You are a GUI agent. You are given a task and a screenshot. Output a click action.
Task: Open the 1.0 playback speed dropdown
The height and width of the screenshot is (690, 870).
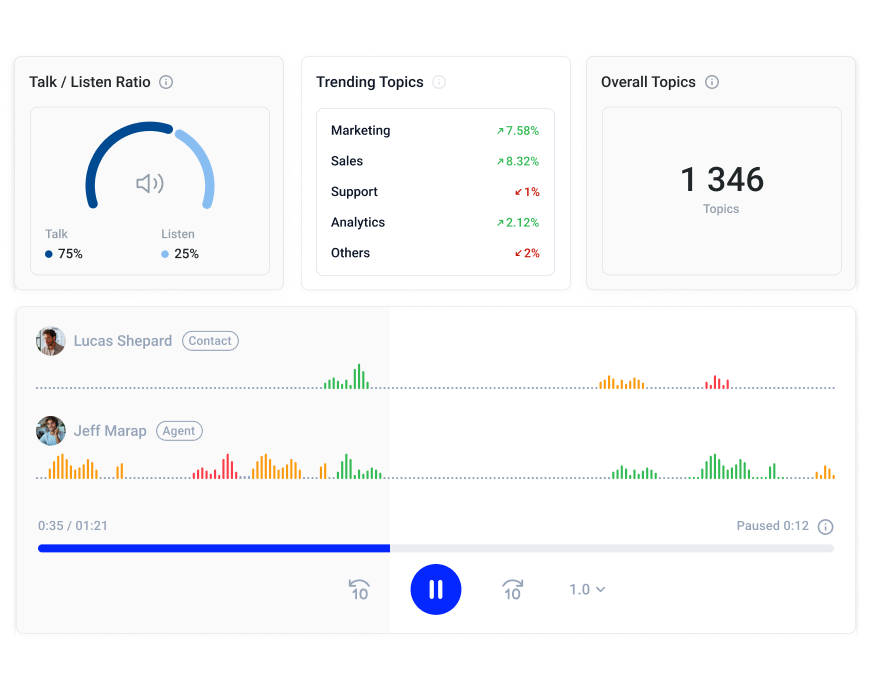point(587,590)
